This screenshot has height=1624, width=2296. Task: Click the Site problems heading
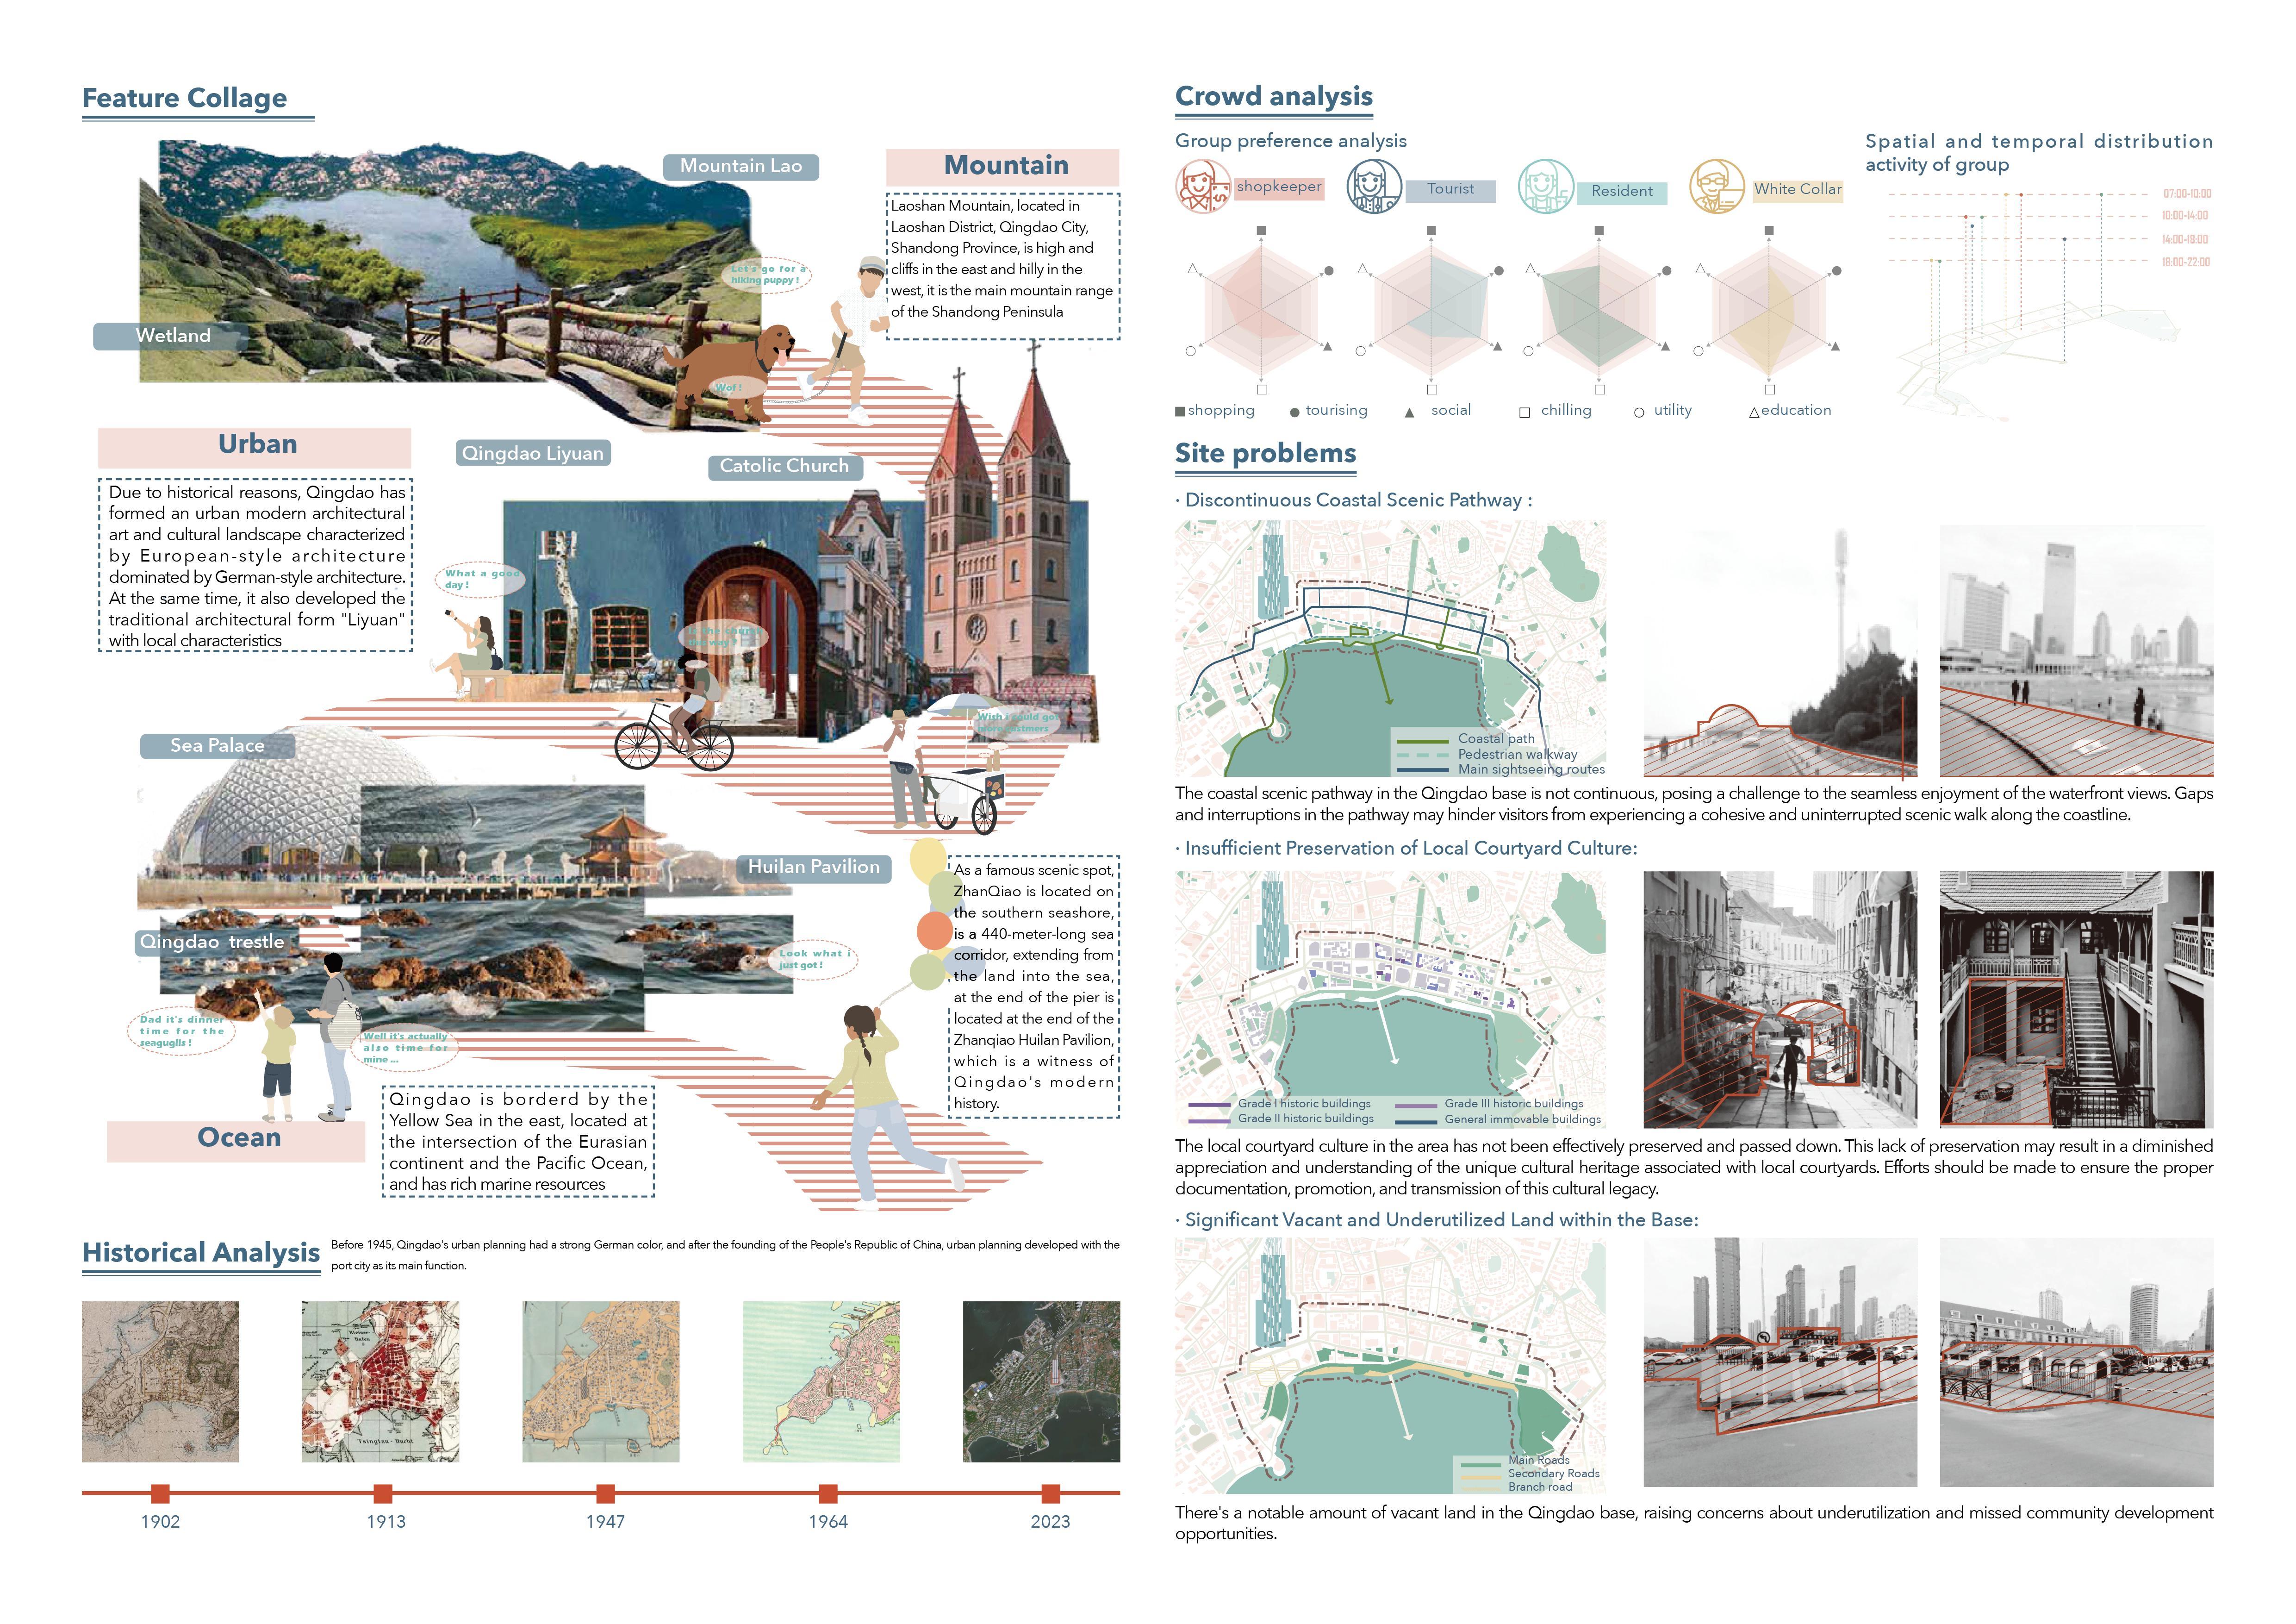pyautogui.click(x=1266, y=453)
